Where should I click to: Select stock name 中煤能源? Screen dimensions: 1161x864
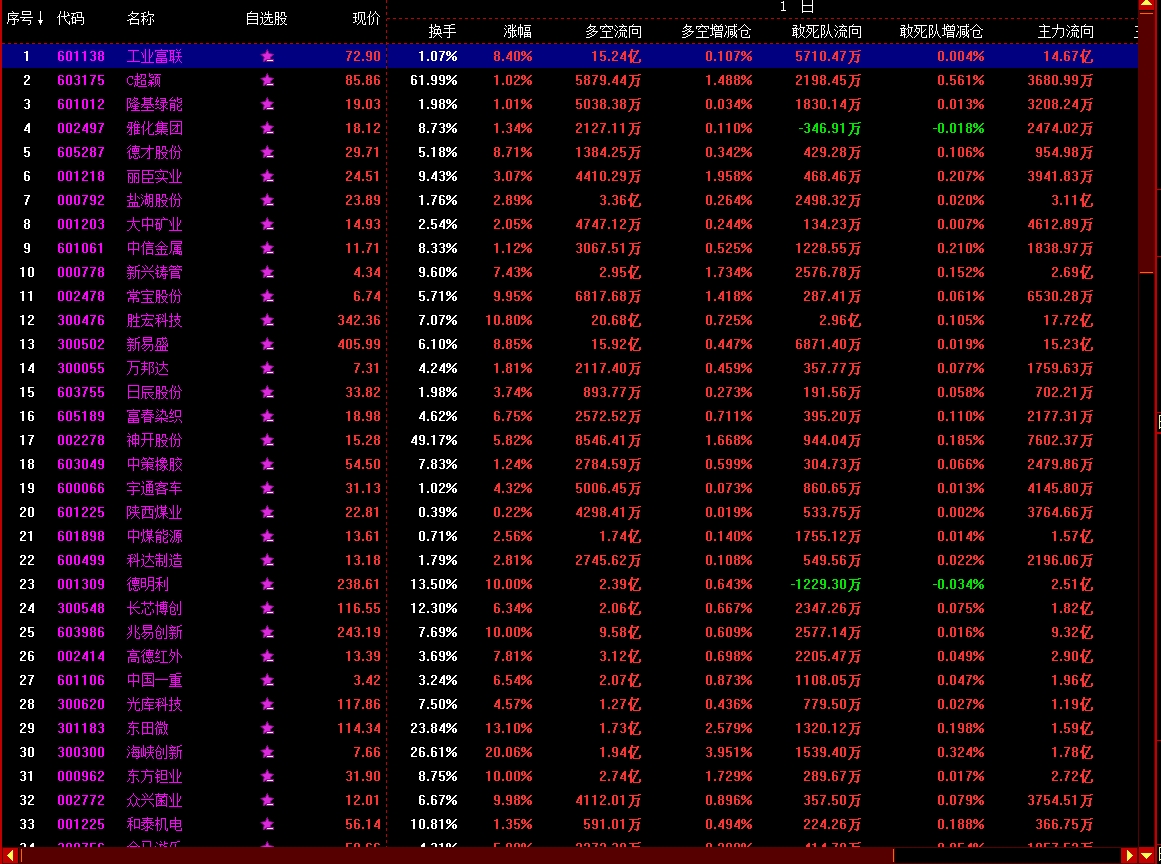[154, 537]
